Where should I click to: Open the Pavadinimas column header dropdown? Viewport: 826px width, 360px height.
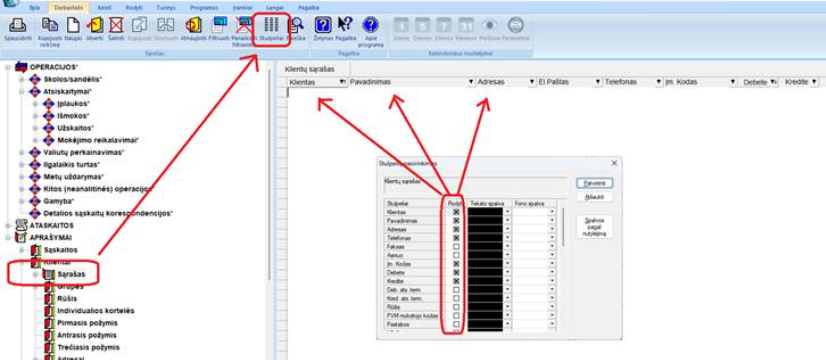coord(471,82)
